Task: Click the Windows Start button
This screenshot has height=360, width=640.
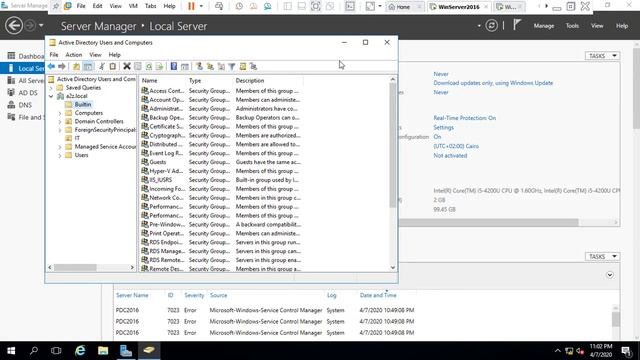Action: pos(11,351)
